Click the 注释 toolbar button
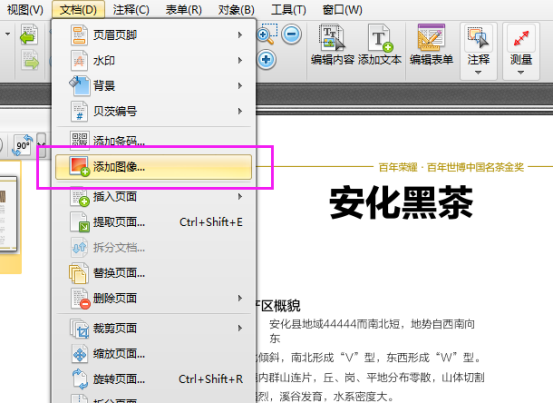The image size is (554, 403). coord(478,46)
